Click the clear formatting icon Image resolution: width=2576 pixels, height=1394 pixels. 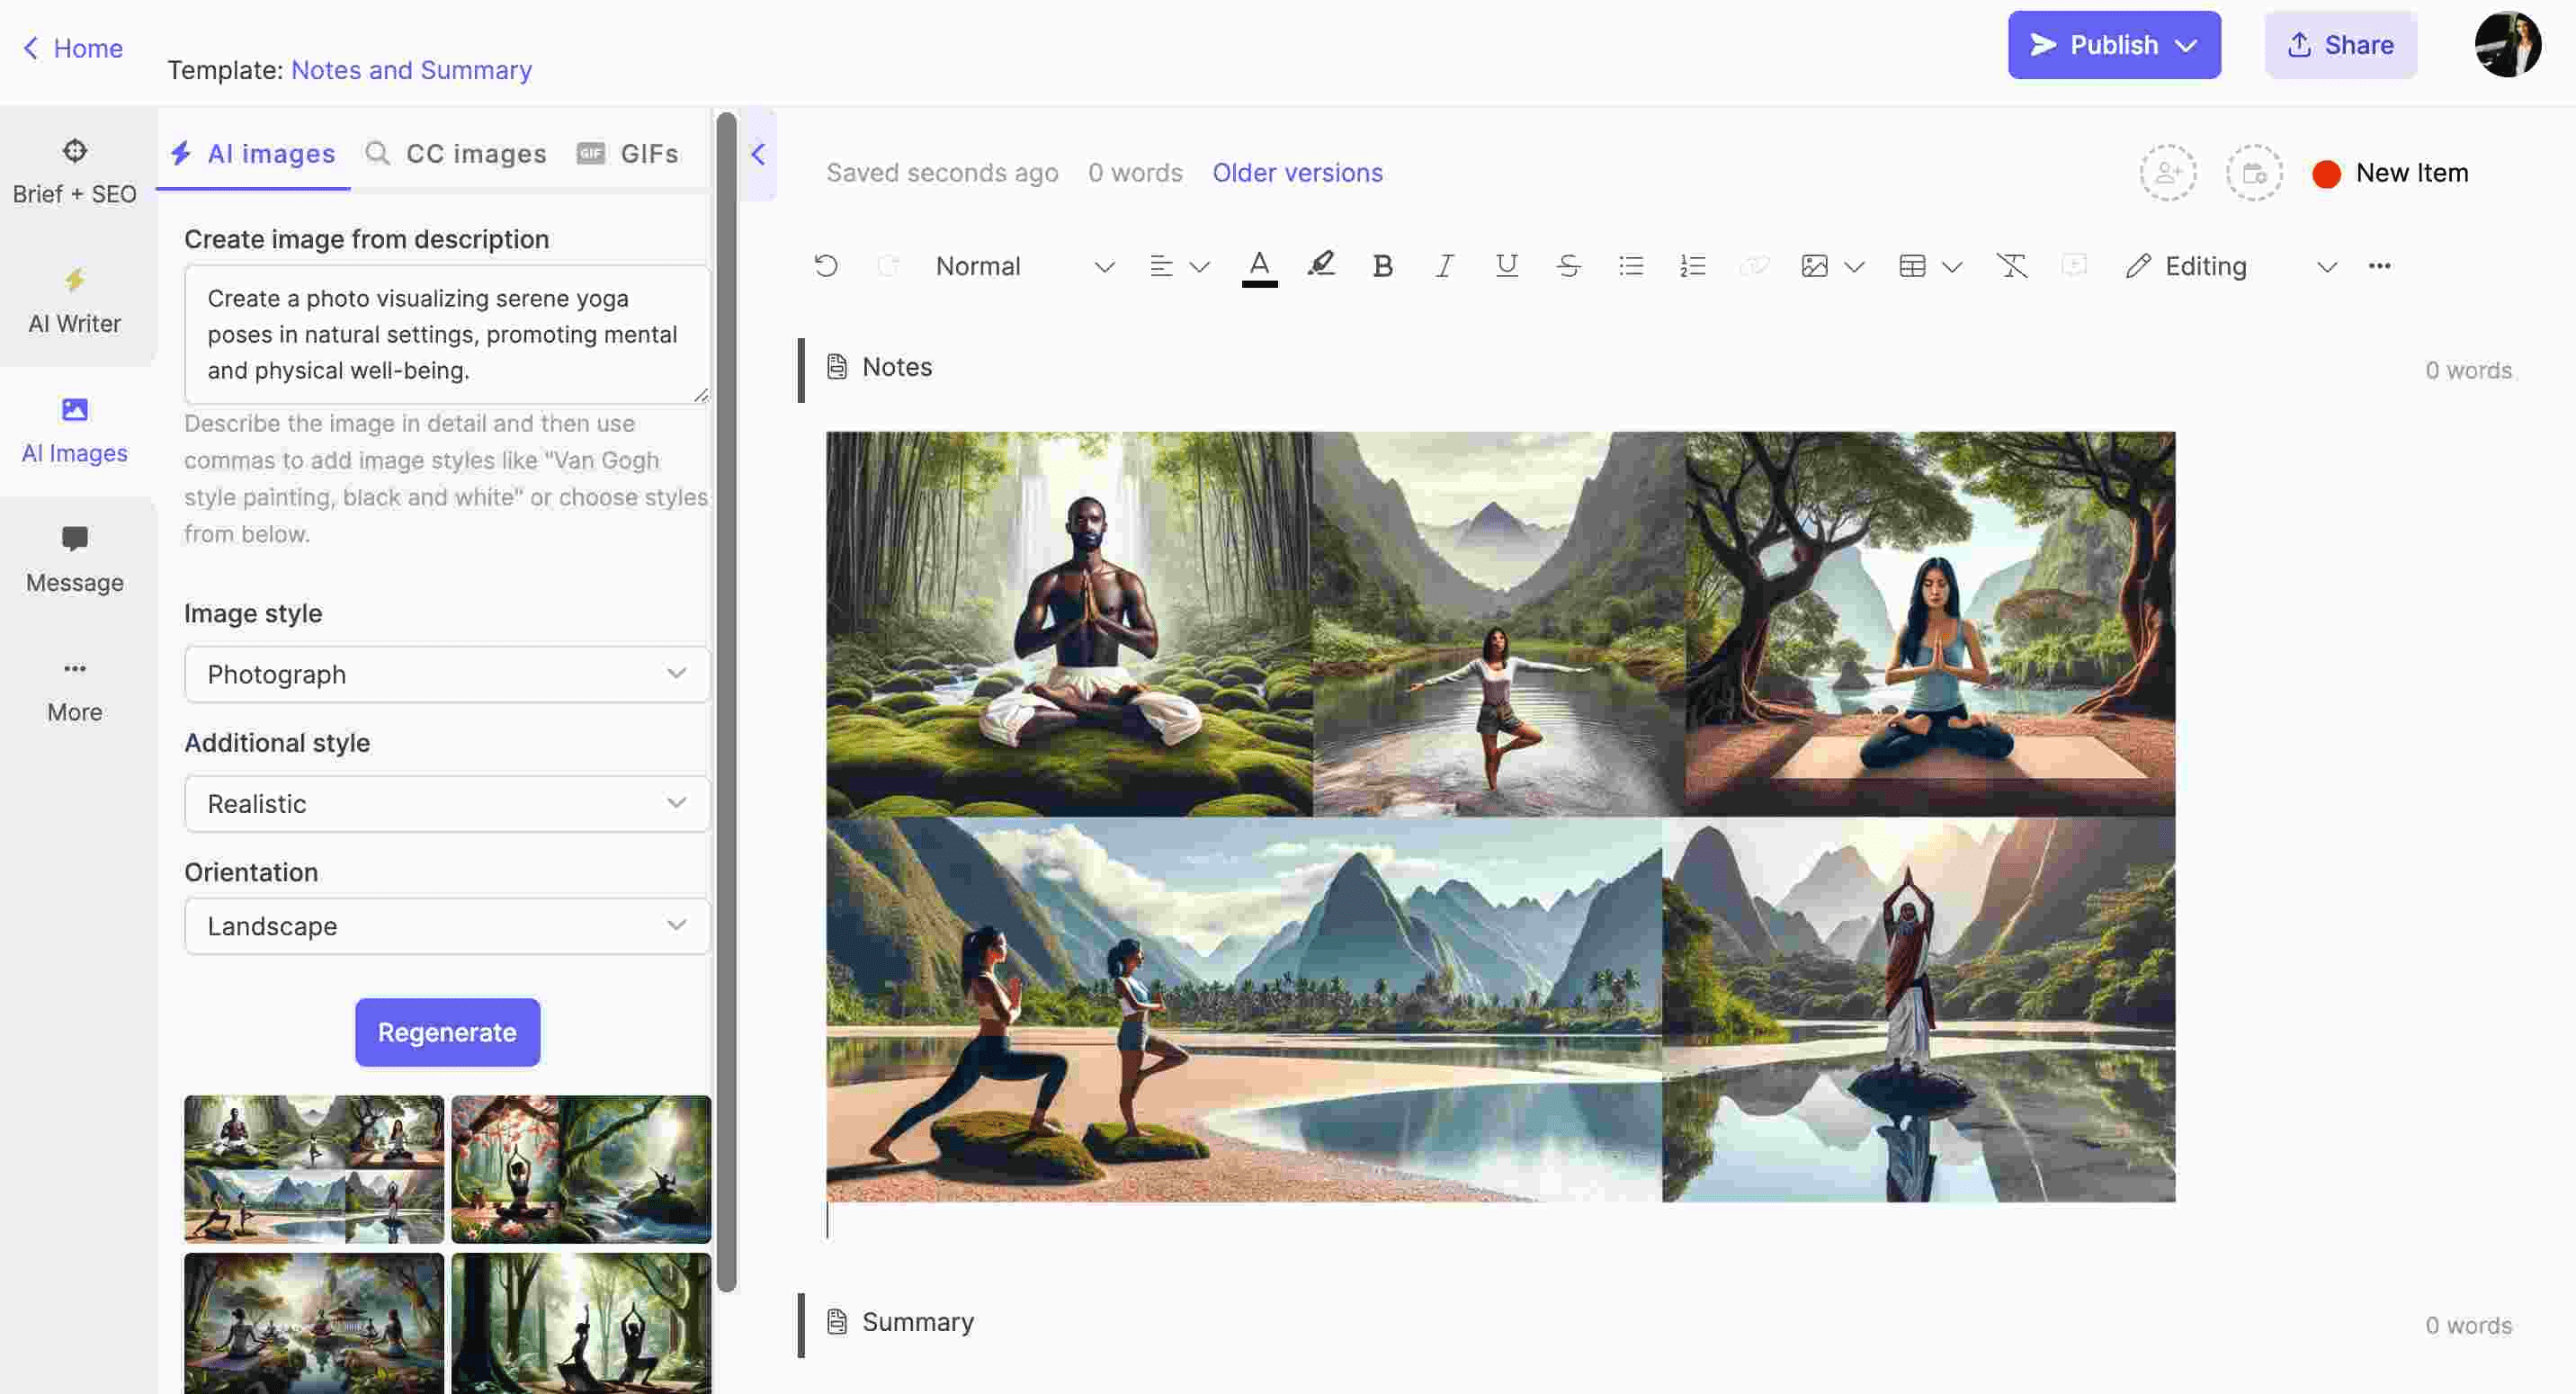2011,266
